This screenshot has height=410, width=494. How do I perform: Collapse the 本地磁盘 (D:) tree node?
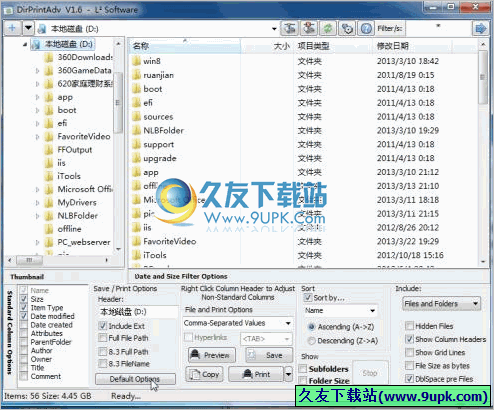[x=25, y=44]
